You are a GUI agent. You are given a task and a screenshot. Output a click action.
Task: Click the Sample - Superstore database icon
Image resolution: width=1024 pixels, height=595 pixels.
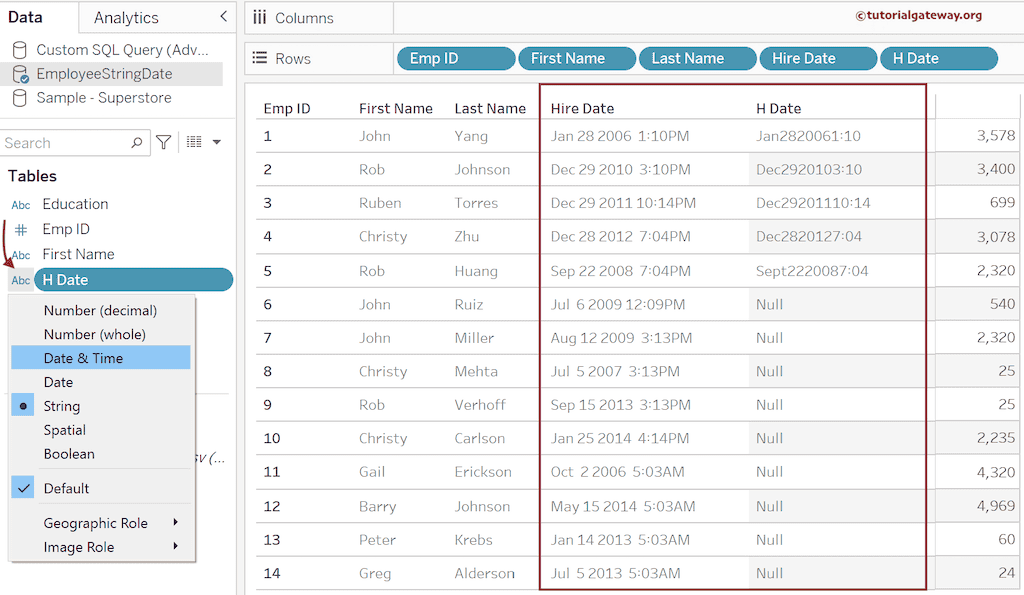coord(20,98)
